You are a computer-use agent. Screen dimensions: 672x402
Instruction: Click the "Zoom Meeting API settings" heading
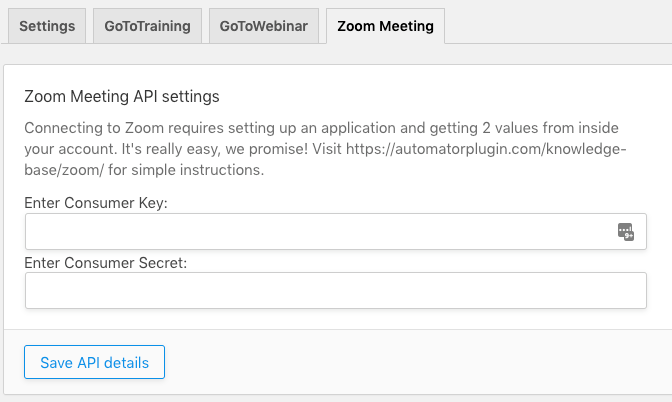(122, 96)
